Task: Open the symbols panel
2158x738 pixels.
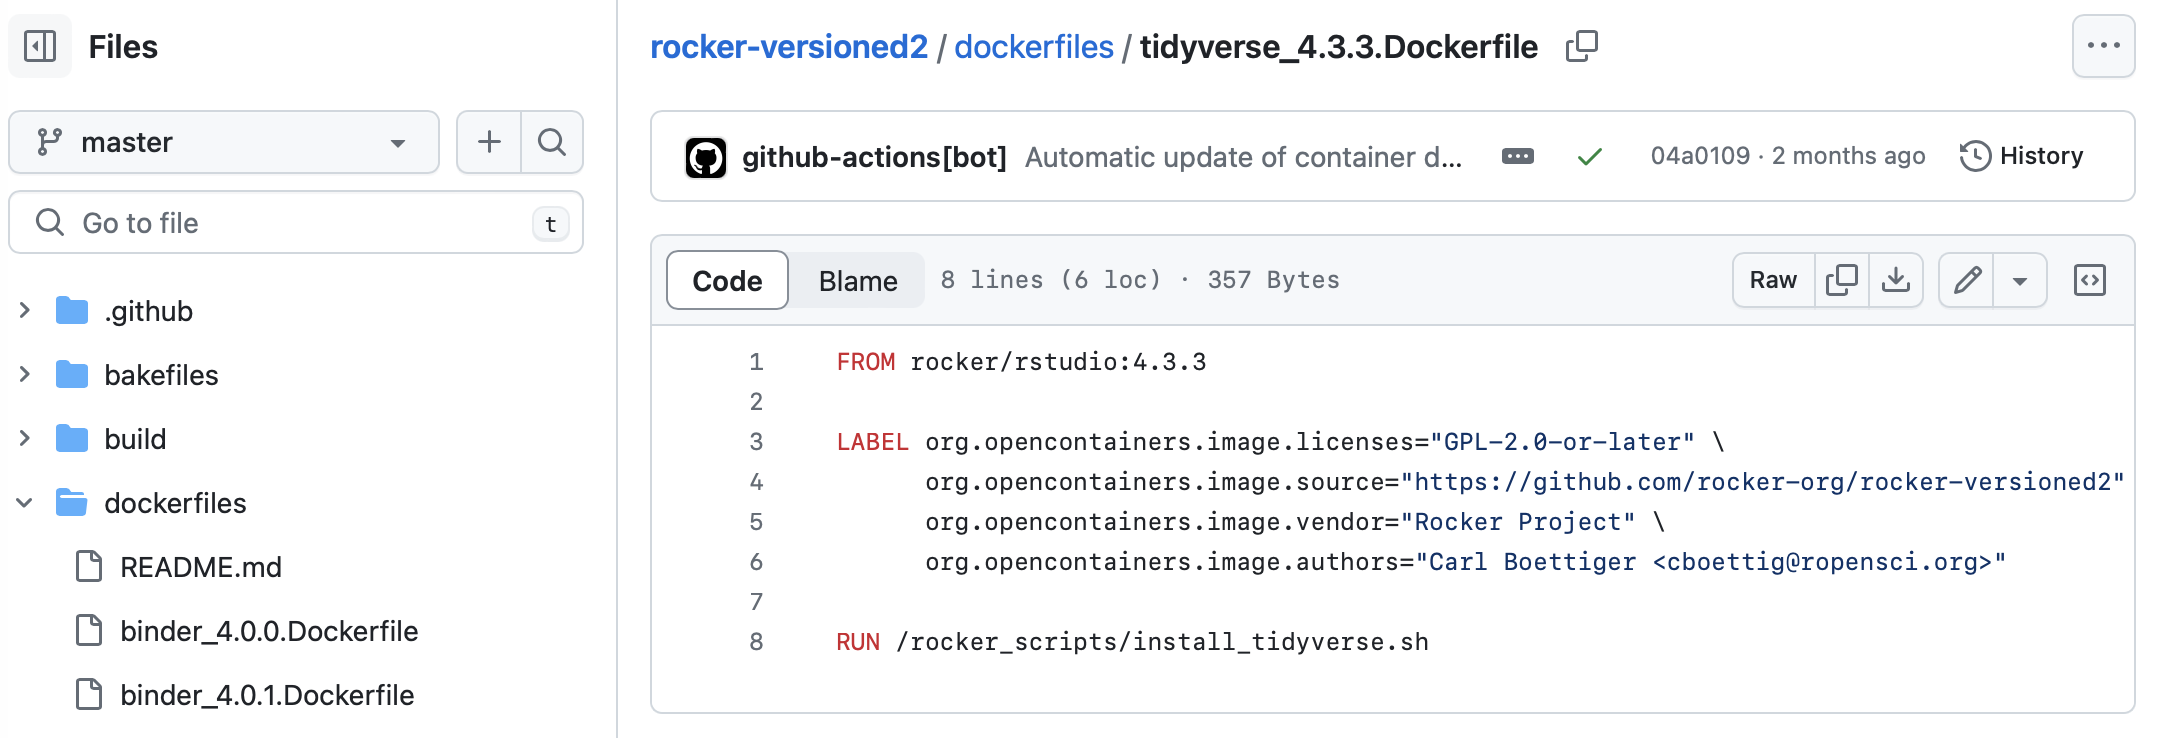Action: tap(2089, 280)
